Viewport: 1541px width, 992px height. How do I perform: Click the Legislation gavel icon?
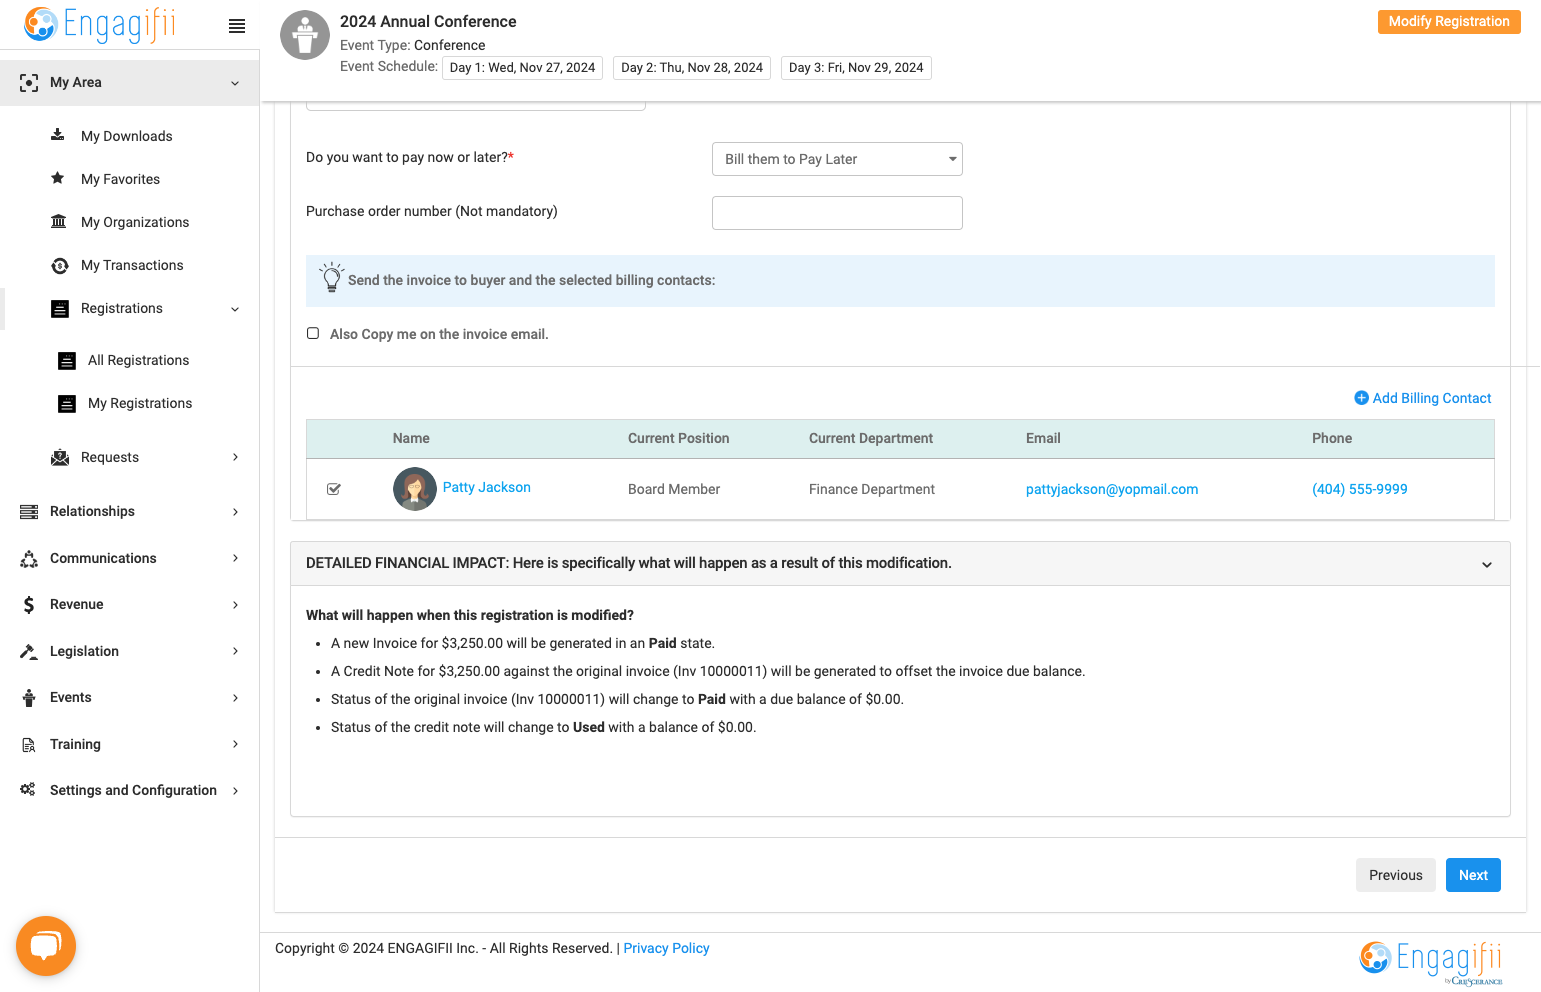pyautogui.click(x=29, y=651)
